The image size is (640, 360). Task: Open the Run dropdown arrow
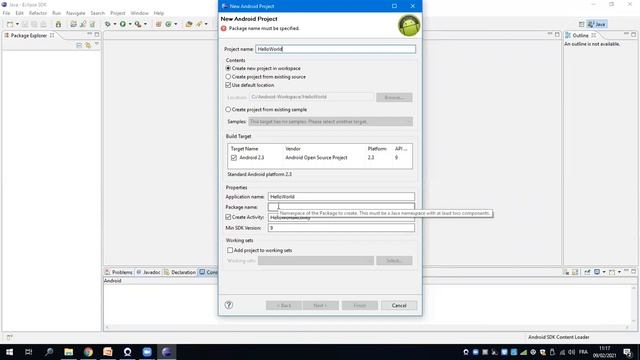coord(130,24)
